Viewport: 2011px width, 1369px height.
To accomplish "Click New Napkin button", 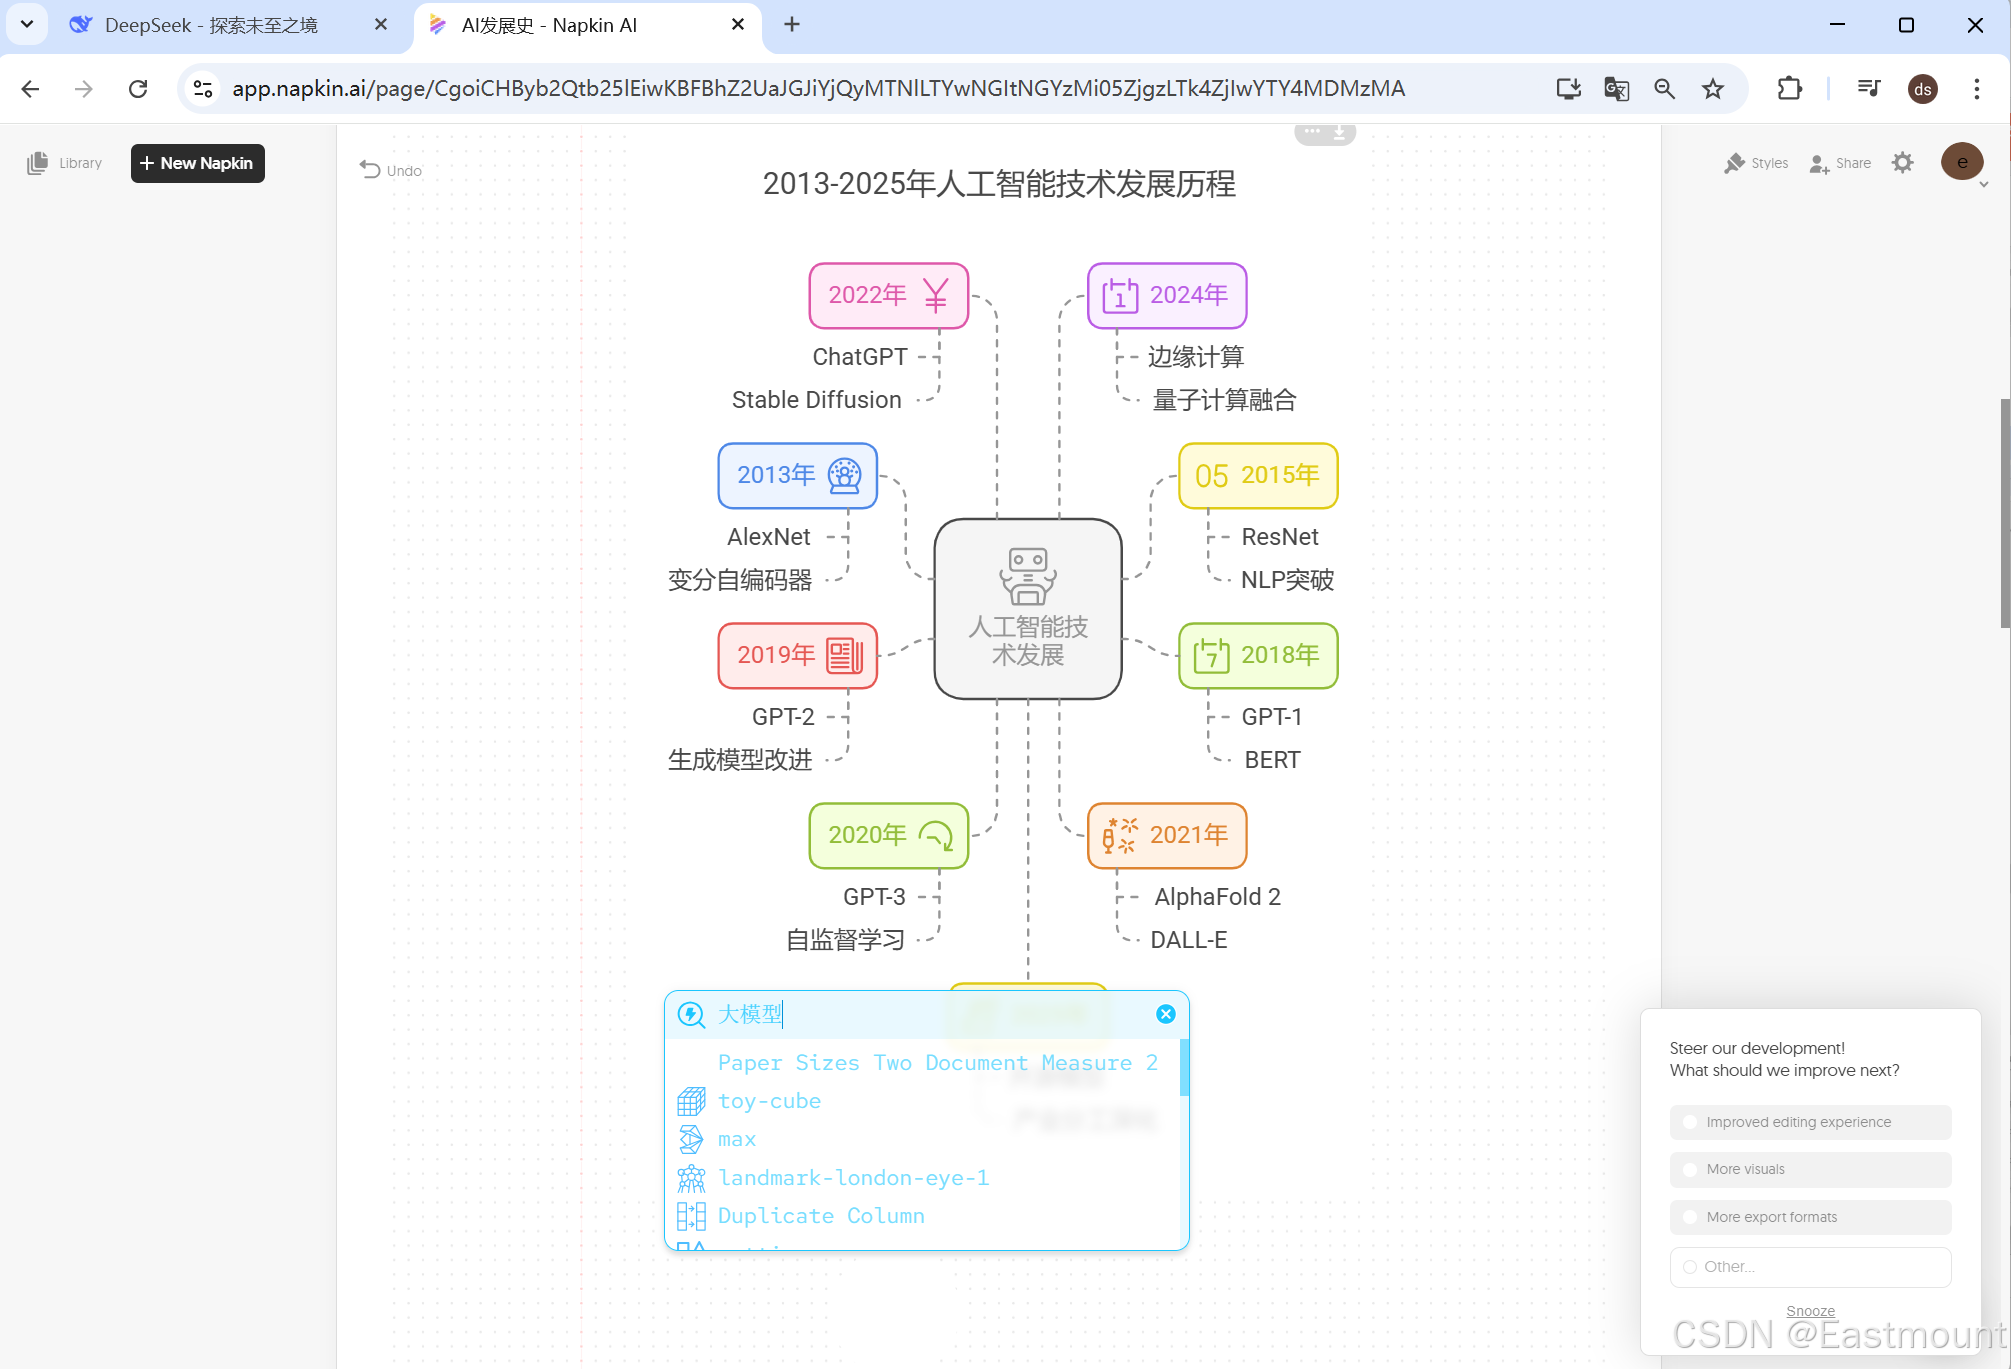I will pyautogui.click(x=197, y=163).
